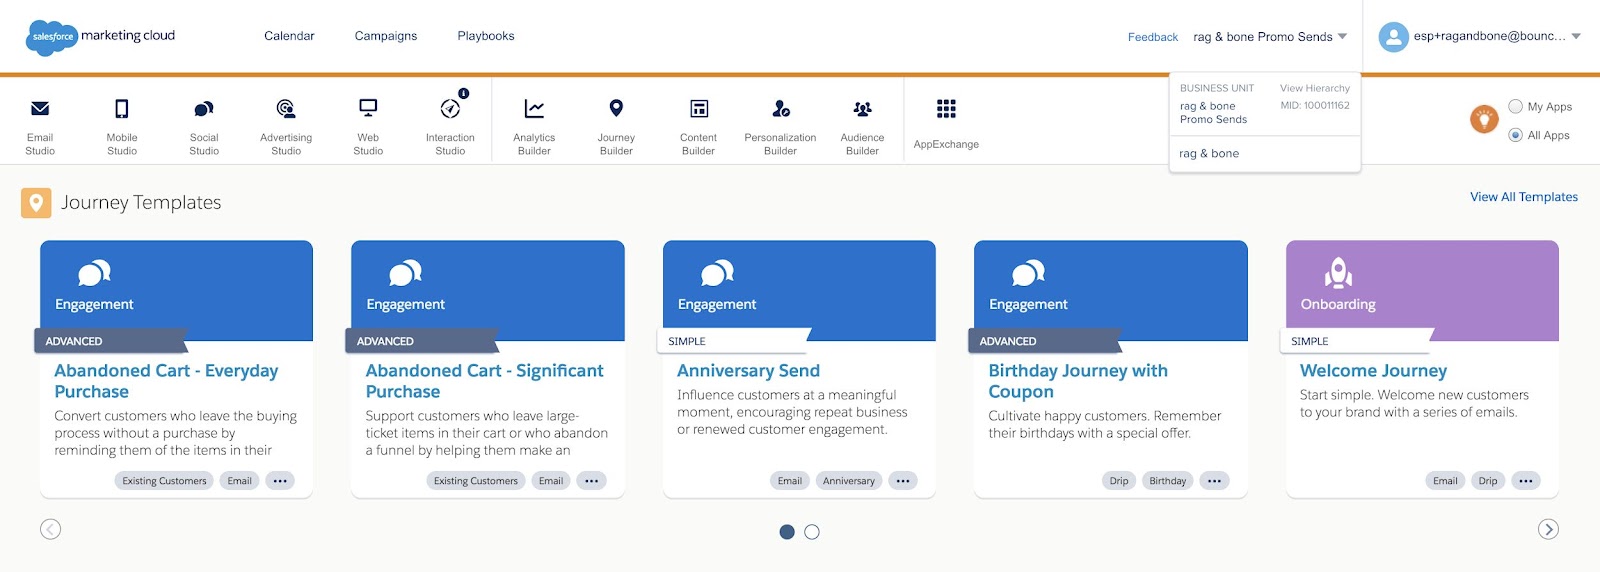Screen dimensions: 1600x572
Task: Open more options on Welcome Journey card
Action: [1526, 481]
